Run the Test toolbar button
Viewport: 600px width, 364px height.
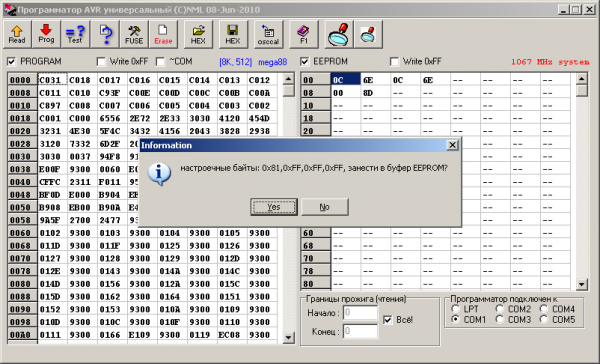(75, 34)
